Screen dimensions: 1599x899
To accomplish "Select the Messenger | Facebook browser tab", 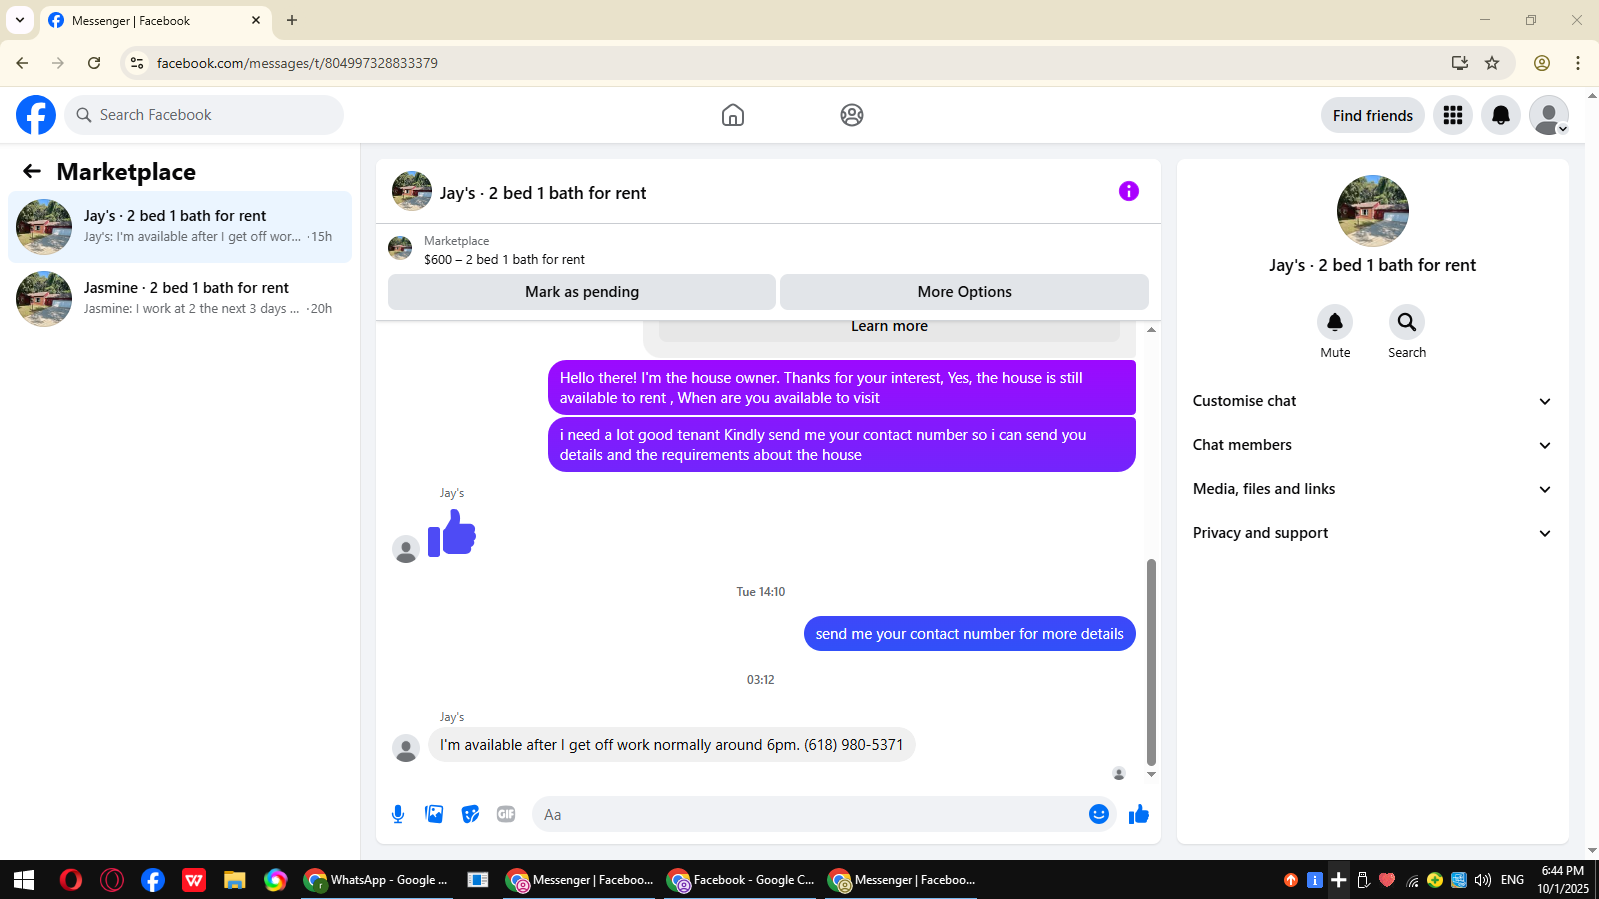I will tap(155, 21).
